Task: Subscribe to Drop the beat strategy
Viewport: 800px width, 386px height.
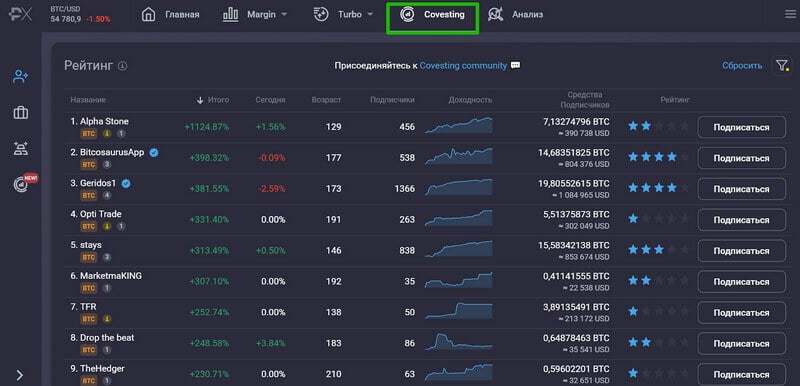Action: (x=741, y=344)
